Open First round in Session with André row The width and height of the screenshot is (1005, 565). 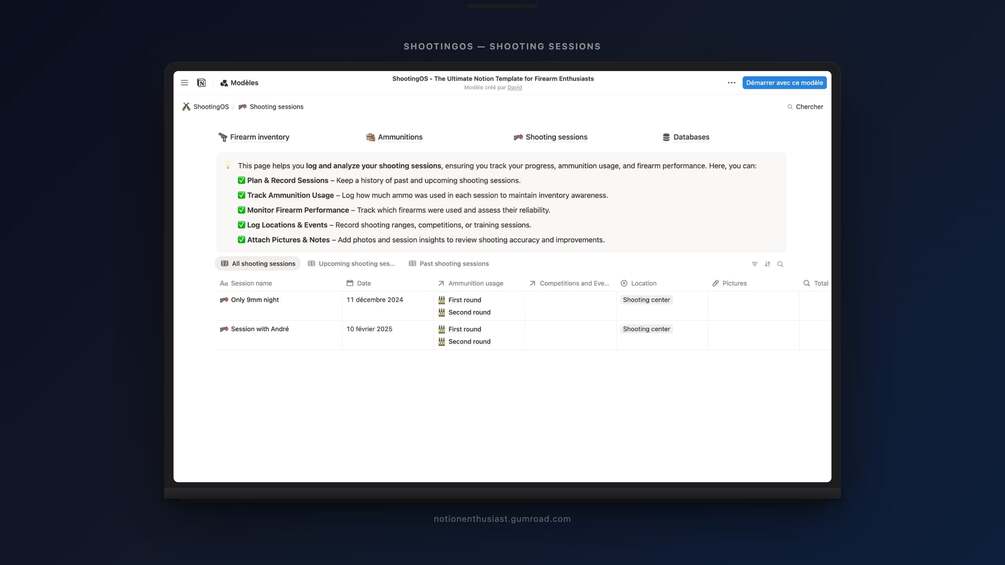point(460,329)
